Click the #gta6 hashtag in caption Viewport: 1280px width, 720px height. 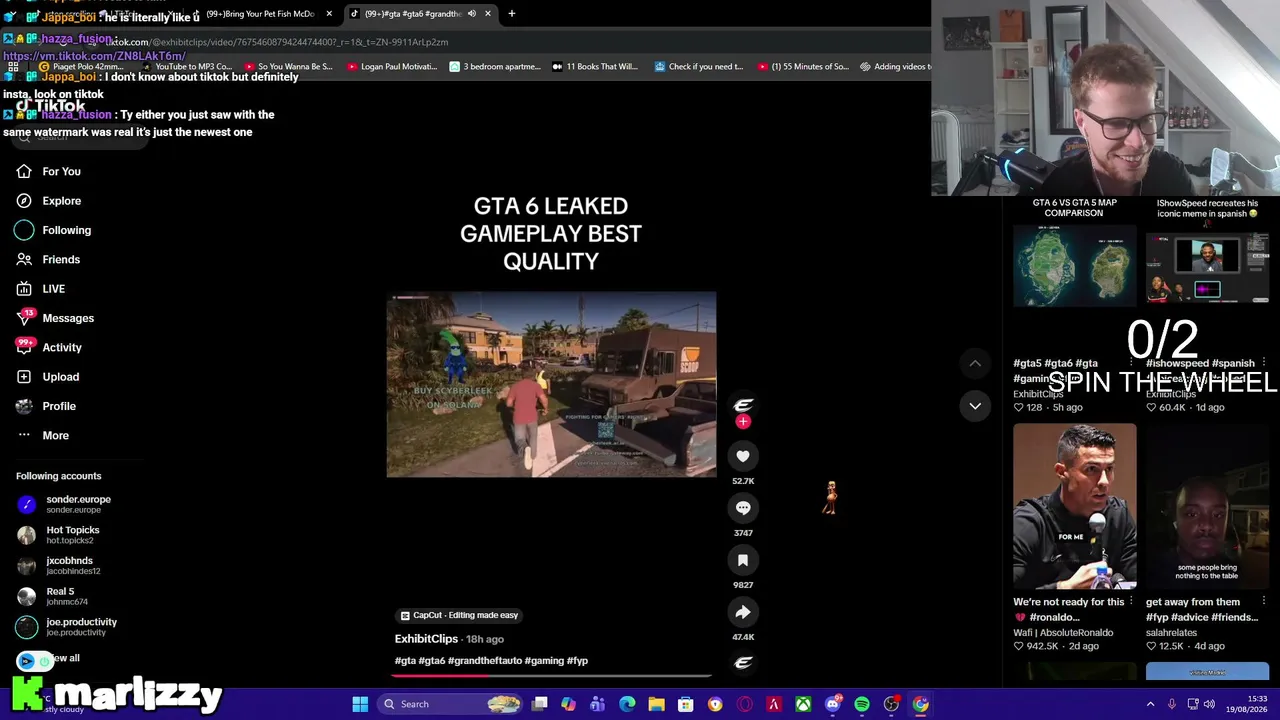pyautogui.click(x=432, y=661)
